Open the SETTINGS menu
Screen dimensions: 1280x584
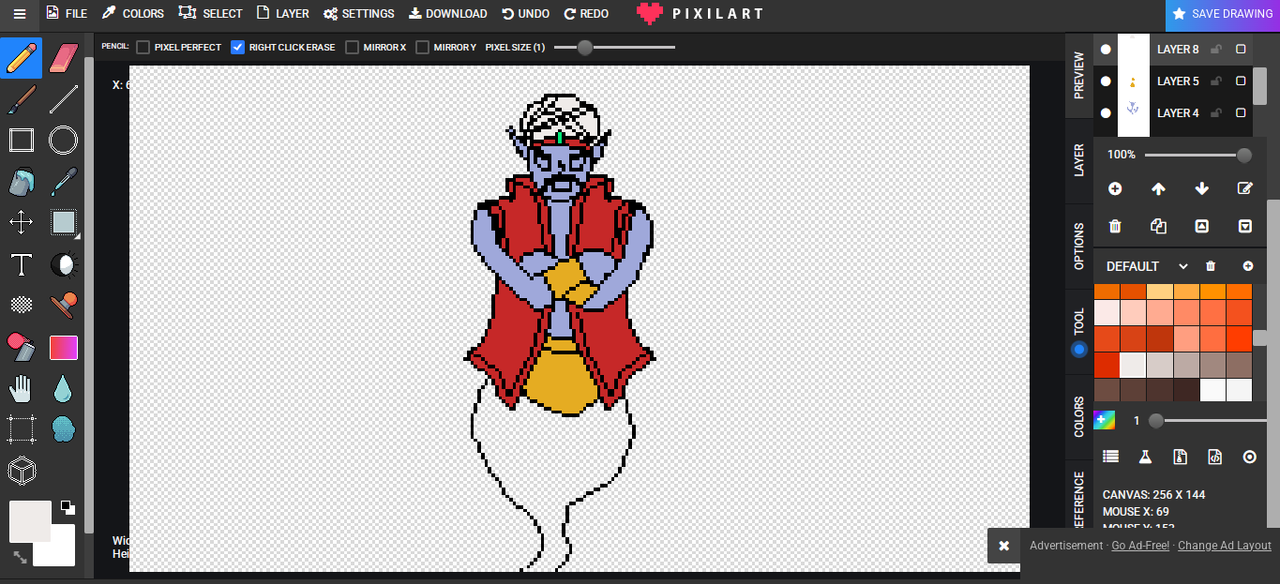359,14
